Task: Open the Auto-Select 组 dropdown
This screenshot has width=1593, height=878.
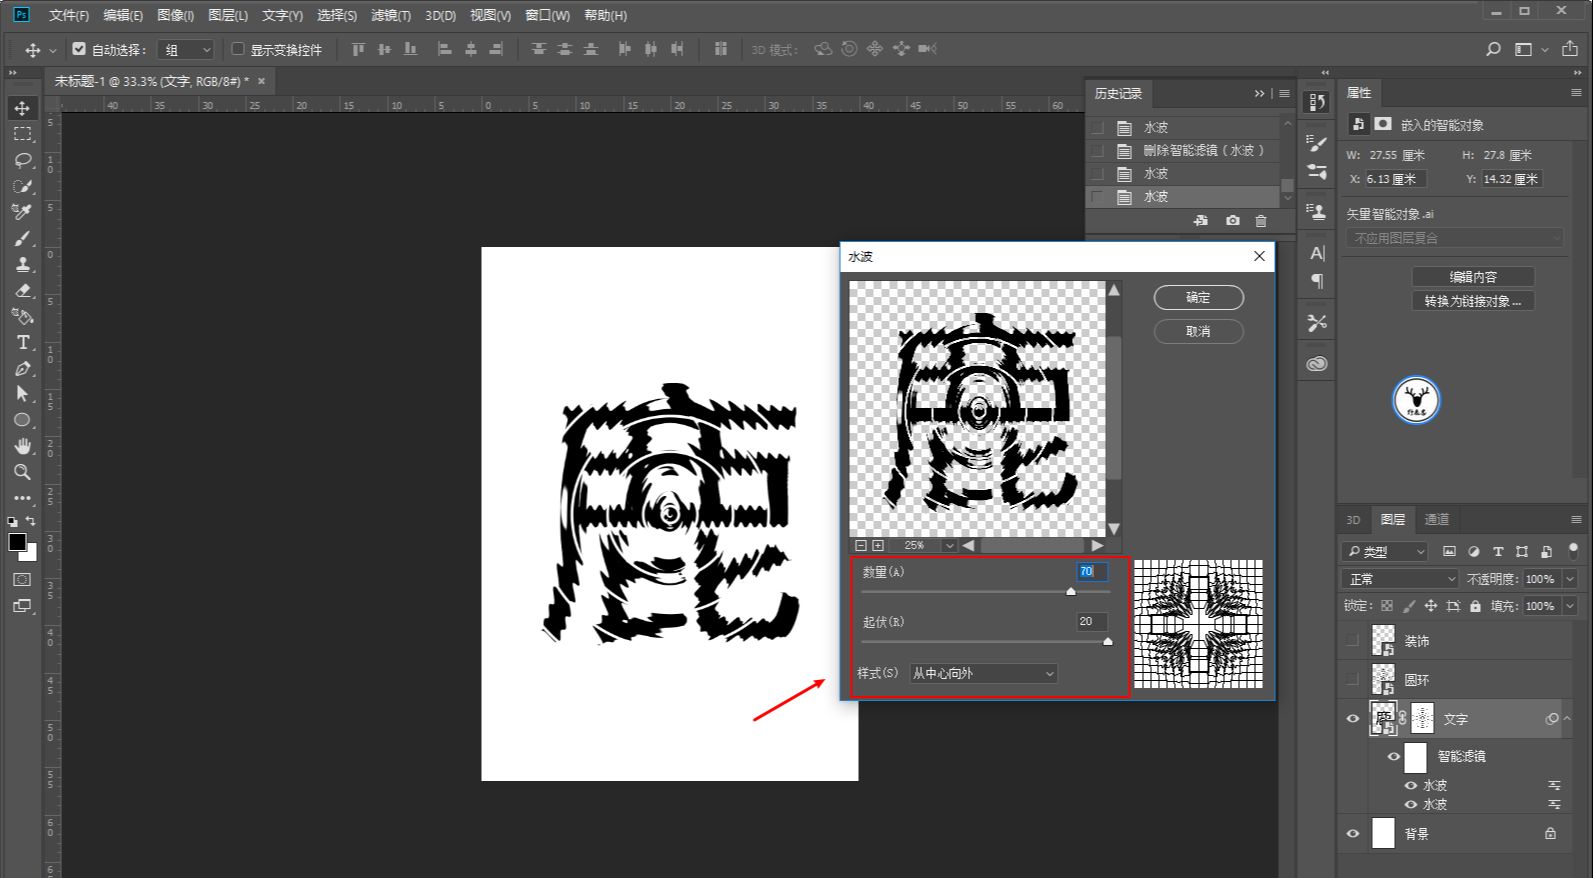Action: [188, 49]
